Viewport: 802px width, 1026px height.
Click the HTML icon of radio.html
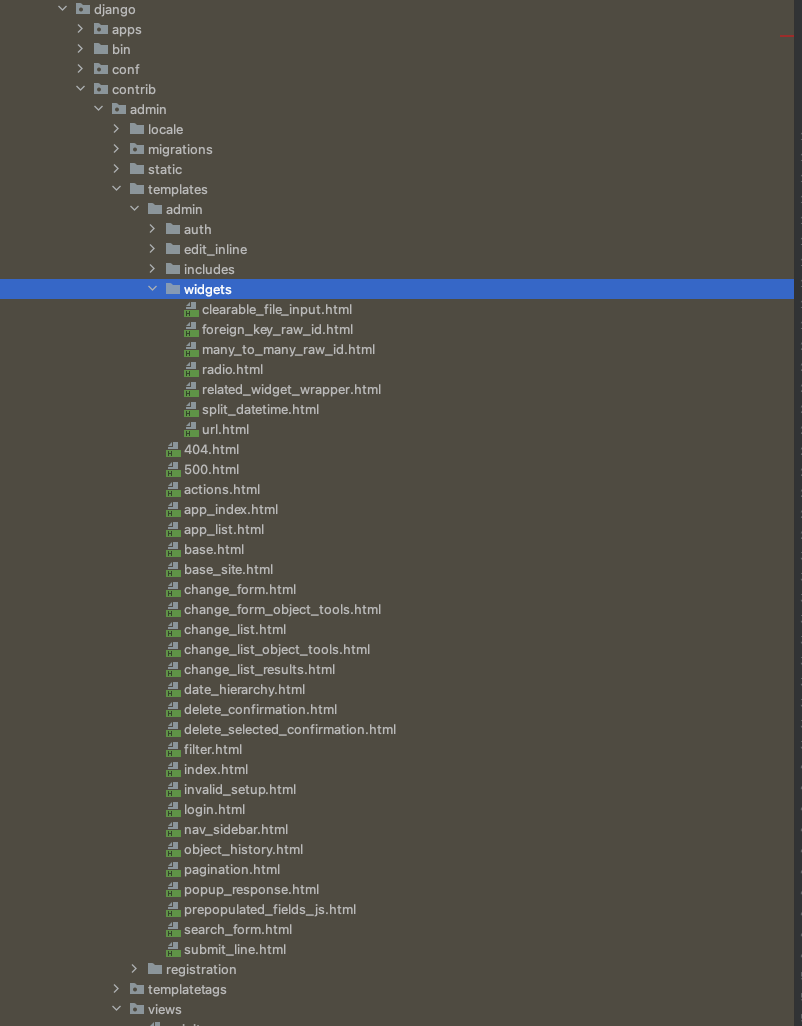pos(191,370)
